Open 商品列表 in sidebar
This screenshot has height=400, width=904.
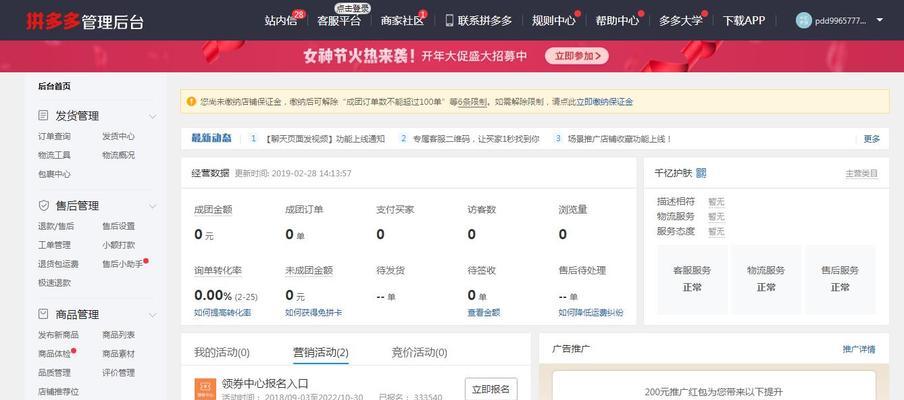point(119,335)
